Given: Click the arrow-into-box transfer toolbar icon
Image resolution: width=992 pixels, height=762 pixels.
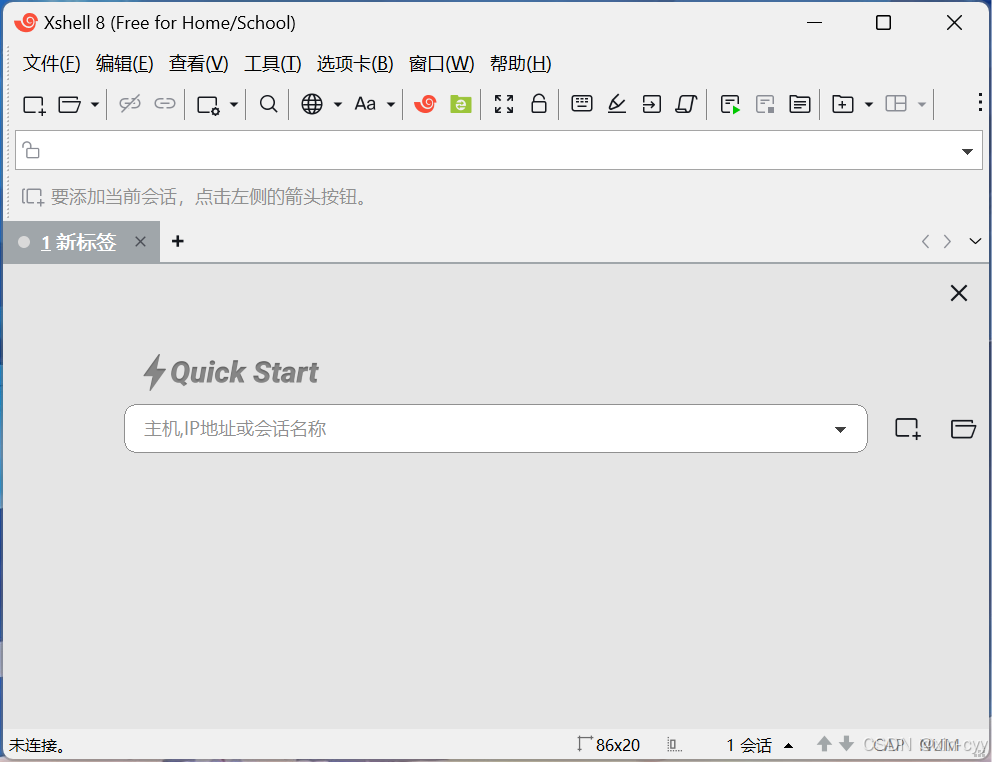Looking at the screenshot, I should [651, 104].
